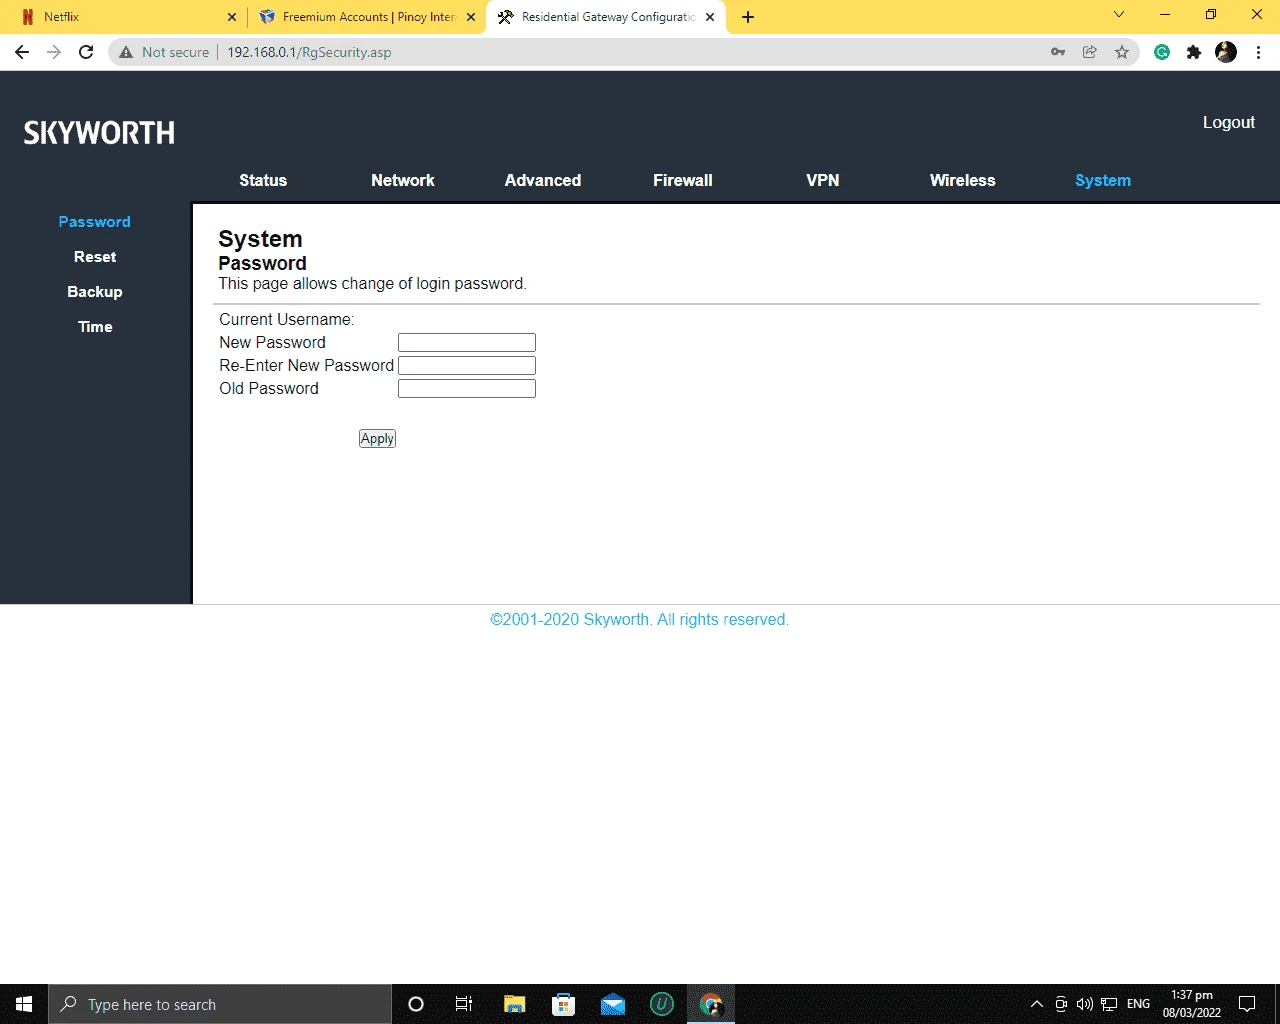Viewport: 1280px width, 1024px height.
Task: Open the Extensions puzzle icon
Action: tap(1194, 52)
